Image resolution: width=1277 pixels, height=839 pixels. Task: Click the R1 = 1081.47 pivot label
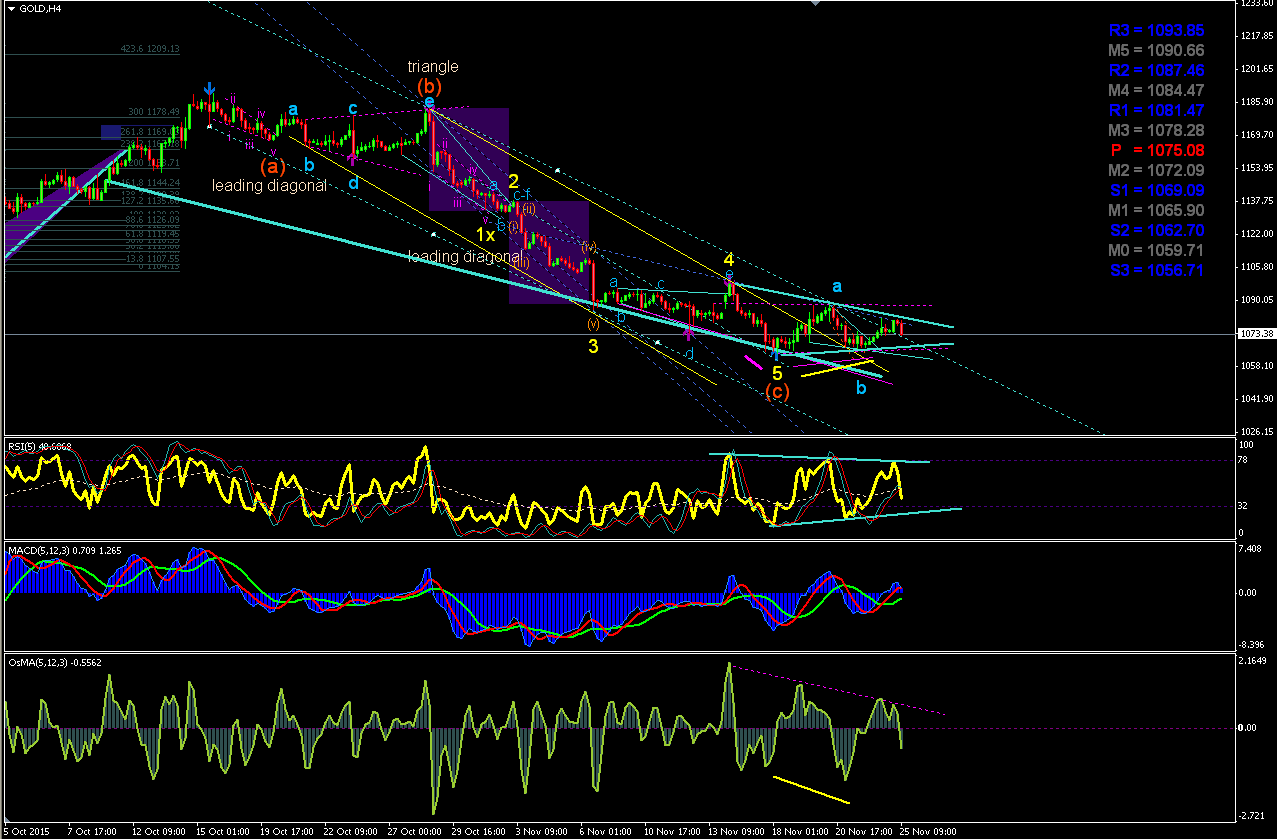tap(1157, 110)
